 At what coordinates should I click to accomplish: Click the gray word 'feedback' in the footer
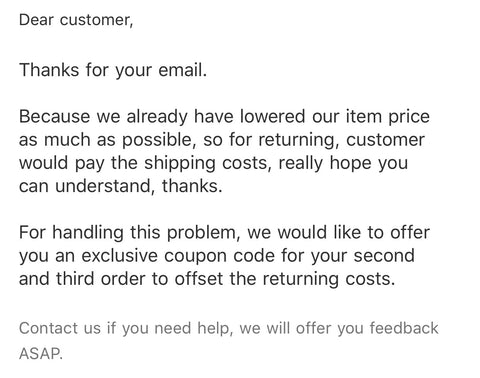(x=404, y=328)
